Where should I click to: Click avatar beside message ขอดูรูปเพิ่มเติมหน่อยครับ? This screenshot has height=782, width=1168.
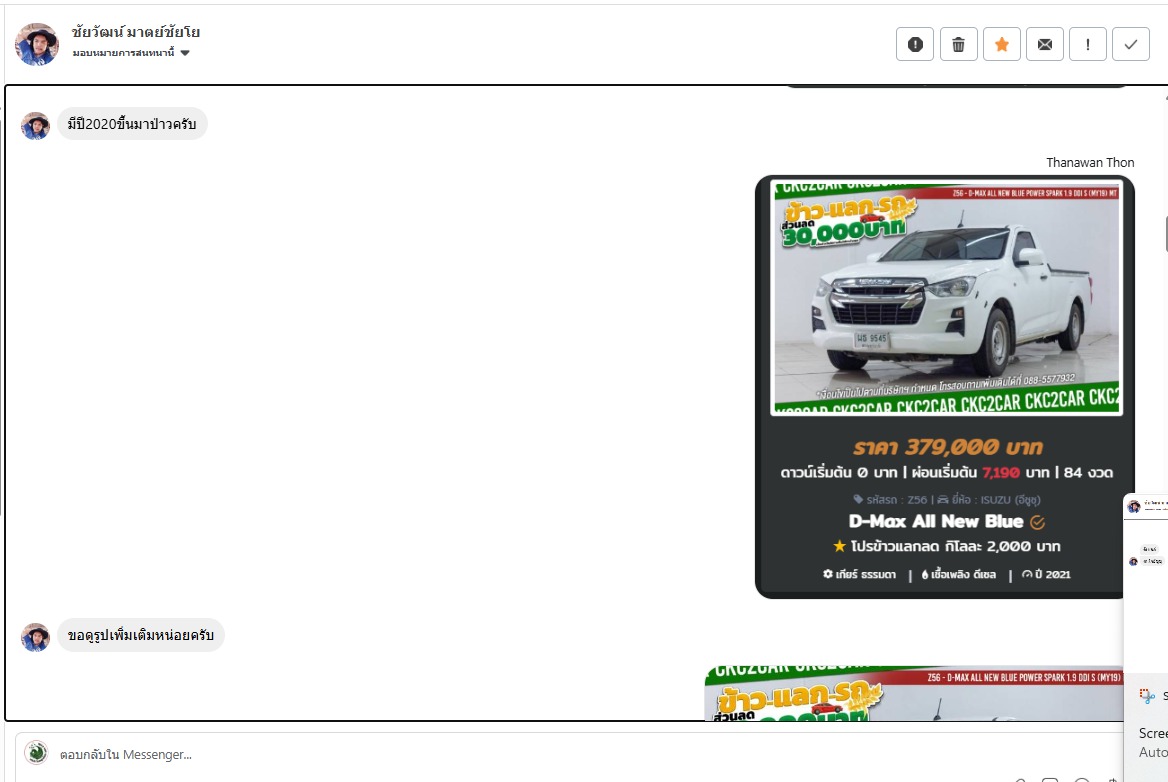point(35,638)
